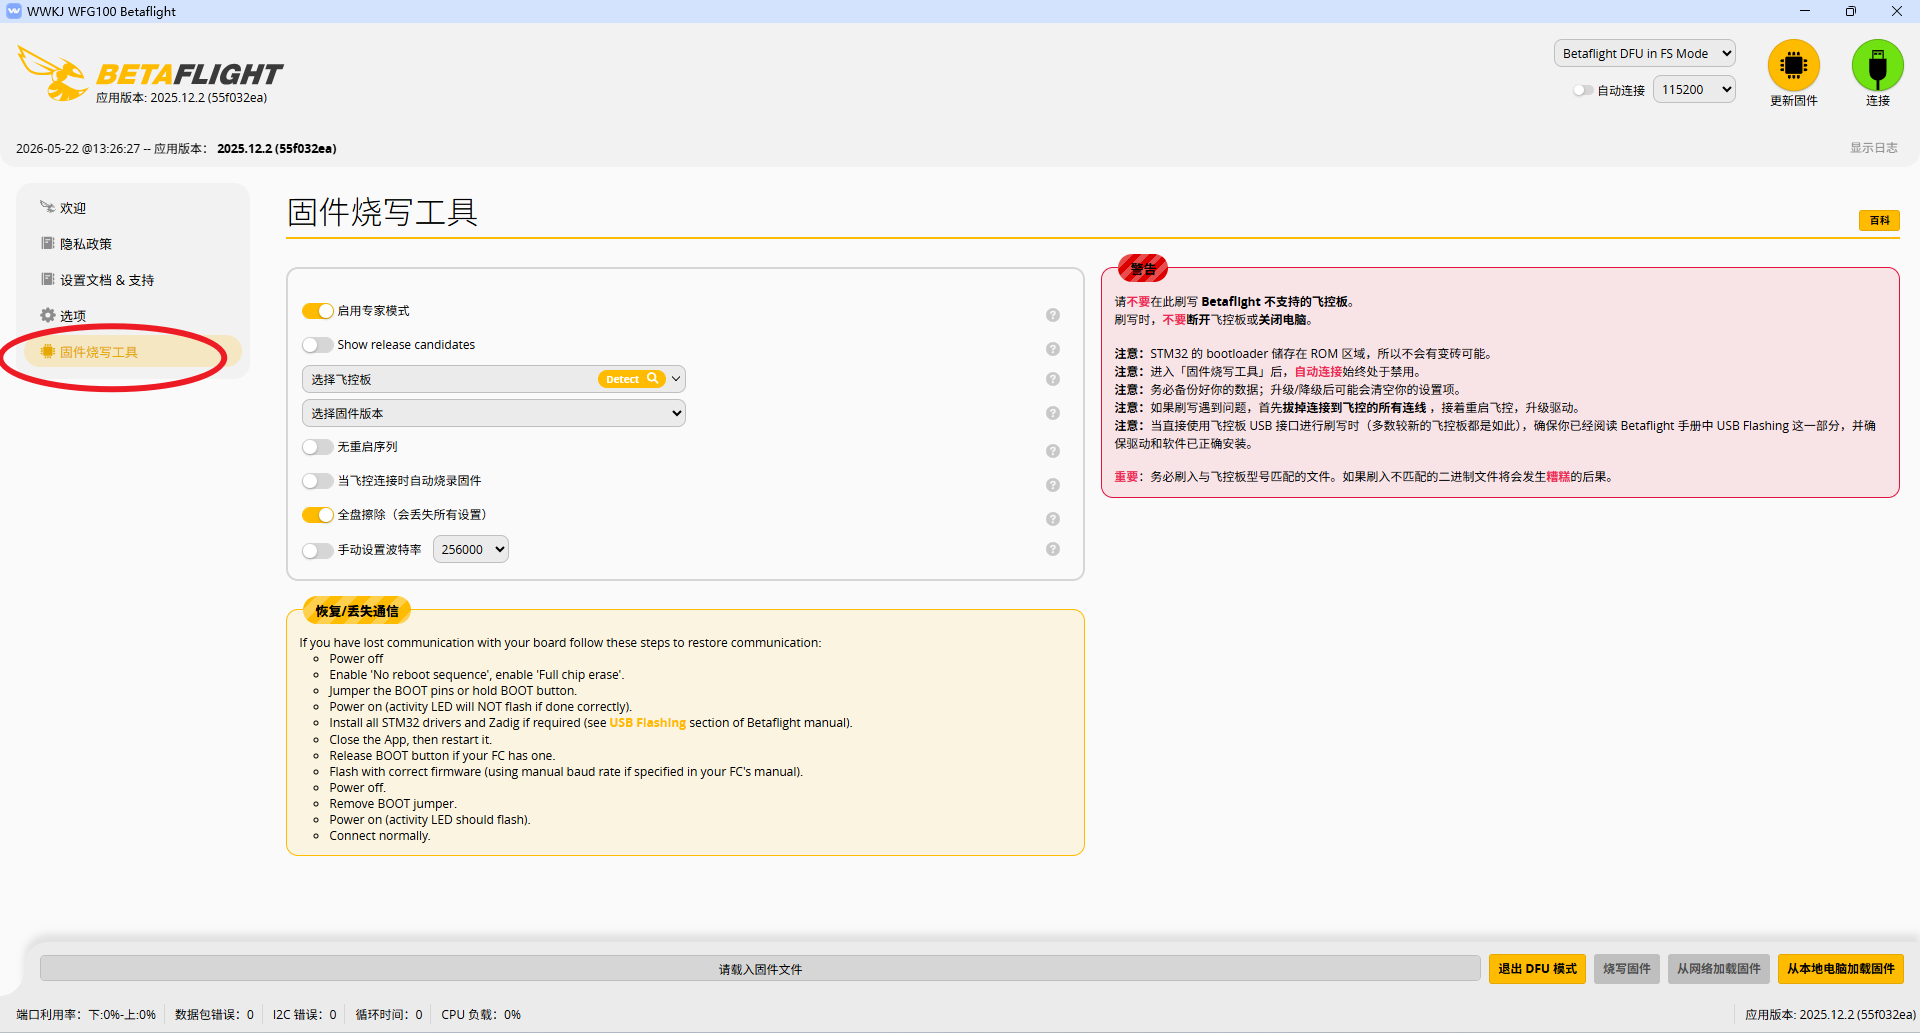Image resolution: width=1920 pixels, height=1033 pixels.
Task: Click the 循环时间: 0 status entry
Action: pos(389,1014)
